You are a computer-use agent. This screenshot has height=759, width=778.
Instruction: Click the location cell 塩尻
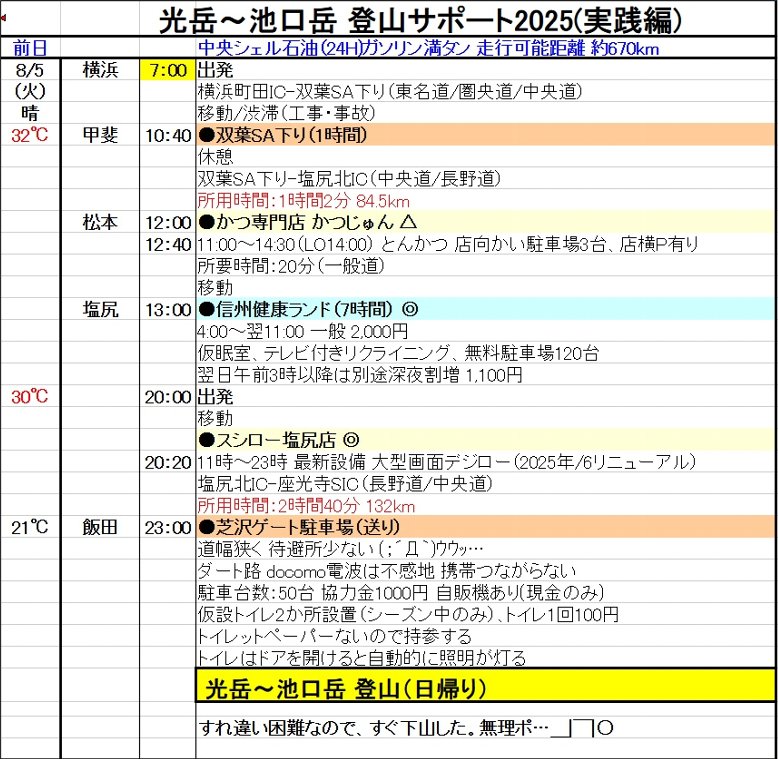pyautogui.click(x=100, y=310)
